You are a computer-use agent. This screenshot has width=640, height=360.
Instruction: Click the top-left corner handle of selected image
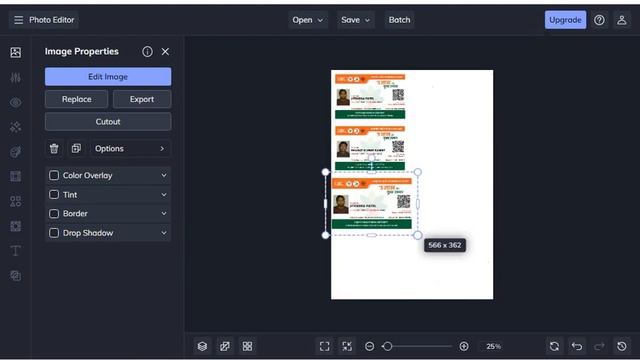pyautogui.click(x=325, y=172)
